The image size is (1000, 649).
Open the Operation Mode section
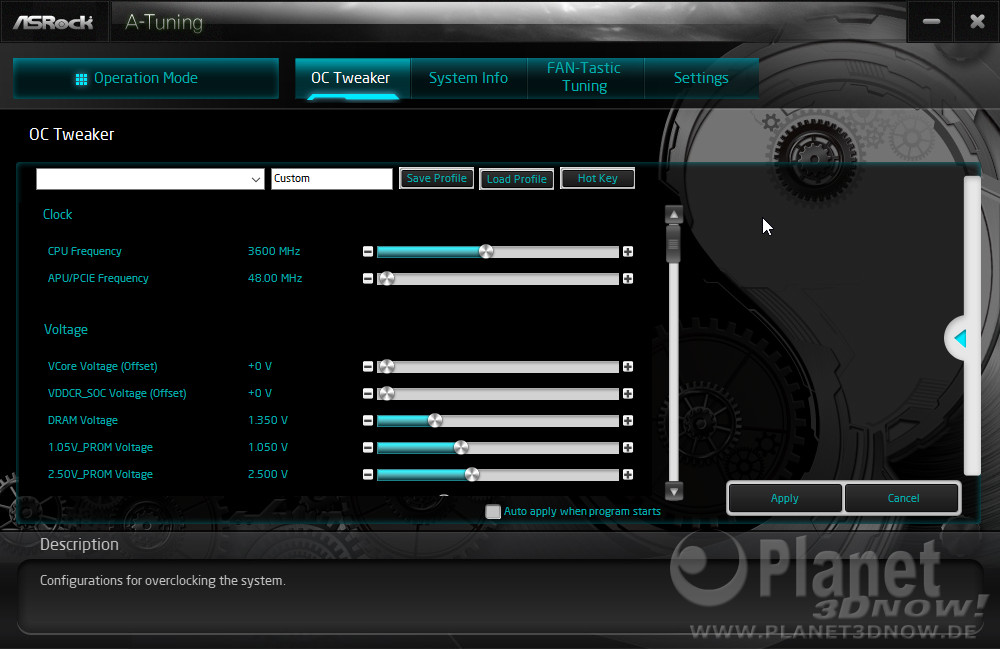click(x=145, y=78)
